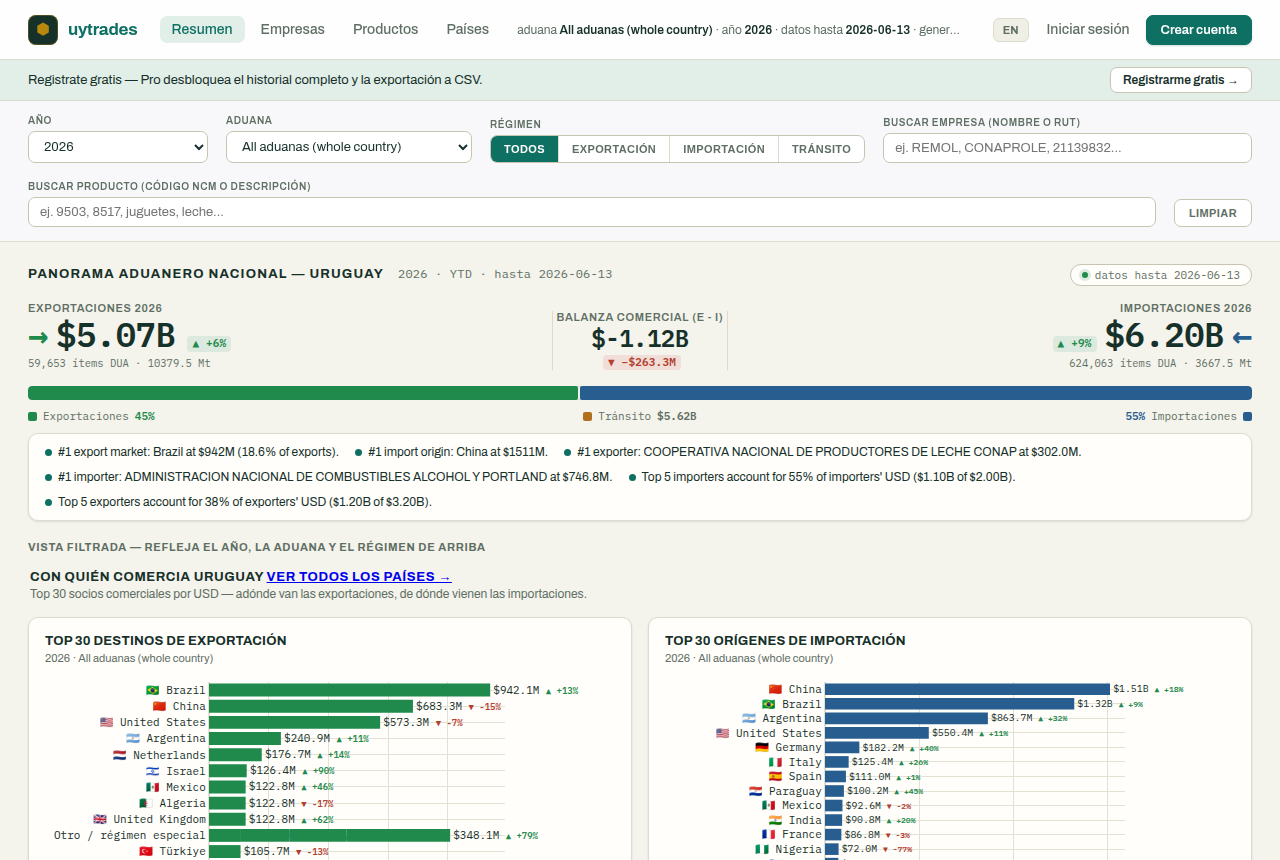Focus the Buscar producto search field
This screenshot has width=1280, height=860.
(x=592, y=212)
